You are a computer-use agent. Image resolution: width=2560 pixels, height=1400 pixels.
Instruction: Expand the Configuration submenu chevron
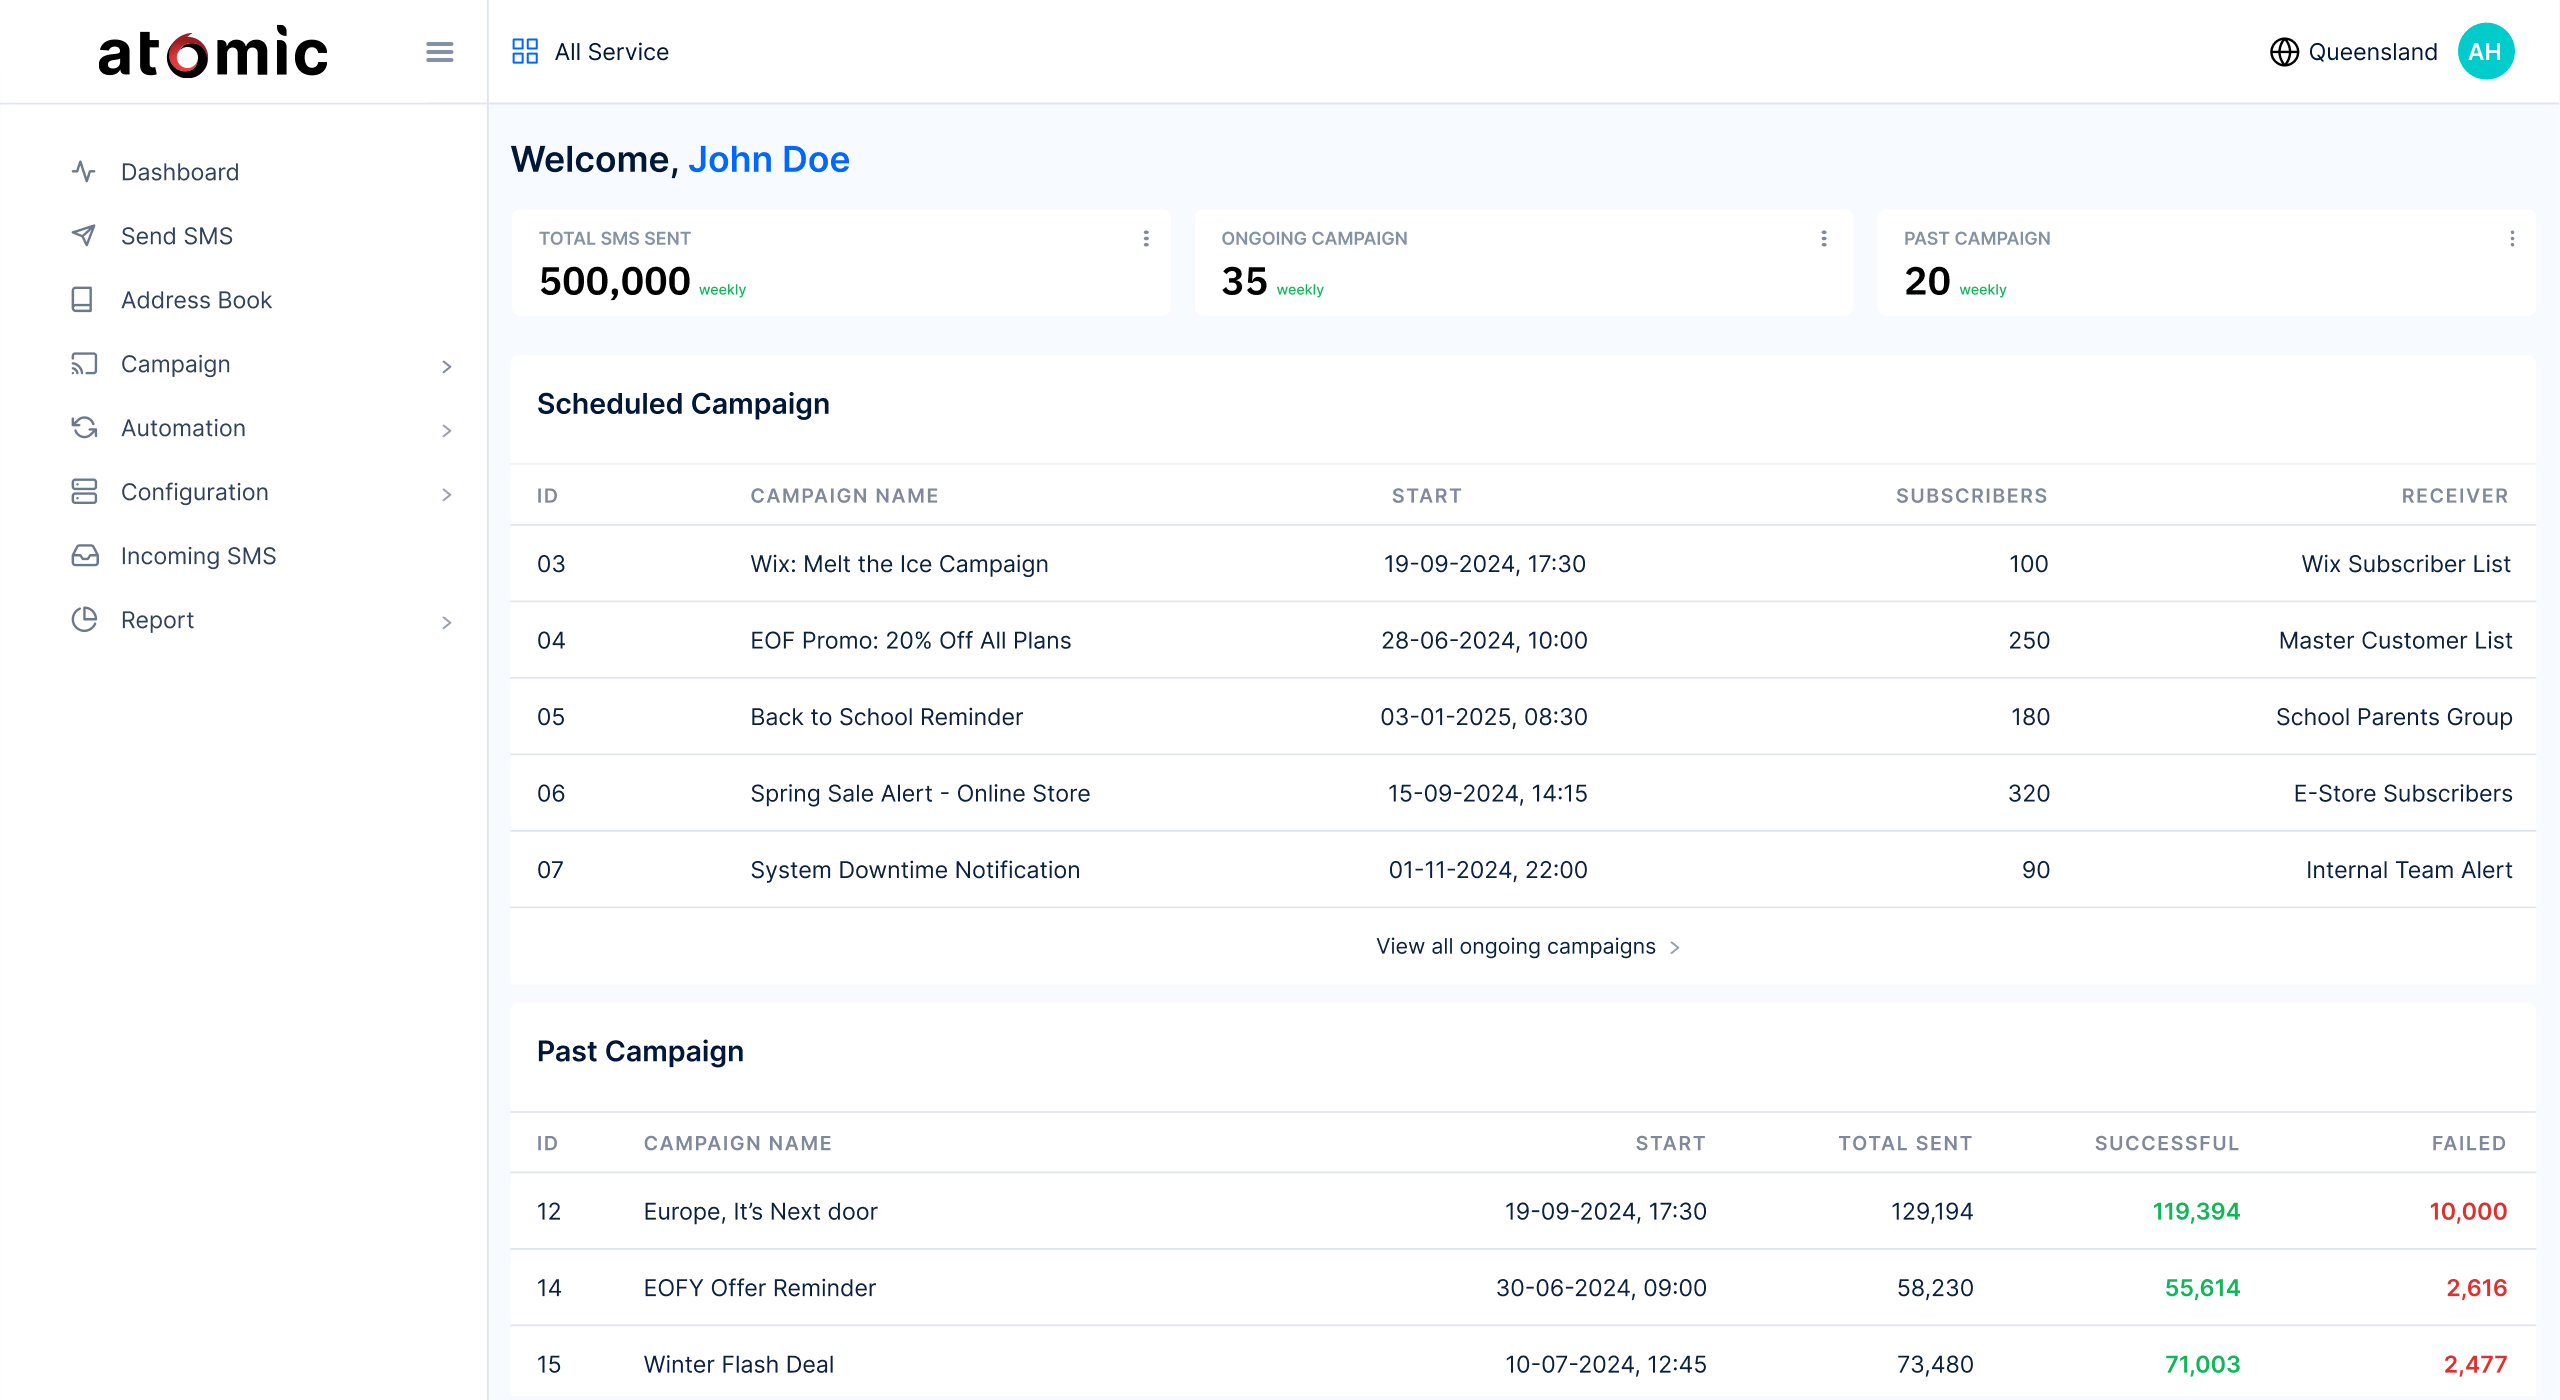(447, 495)
